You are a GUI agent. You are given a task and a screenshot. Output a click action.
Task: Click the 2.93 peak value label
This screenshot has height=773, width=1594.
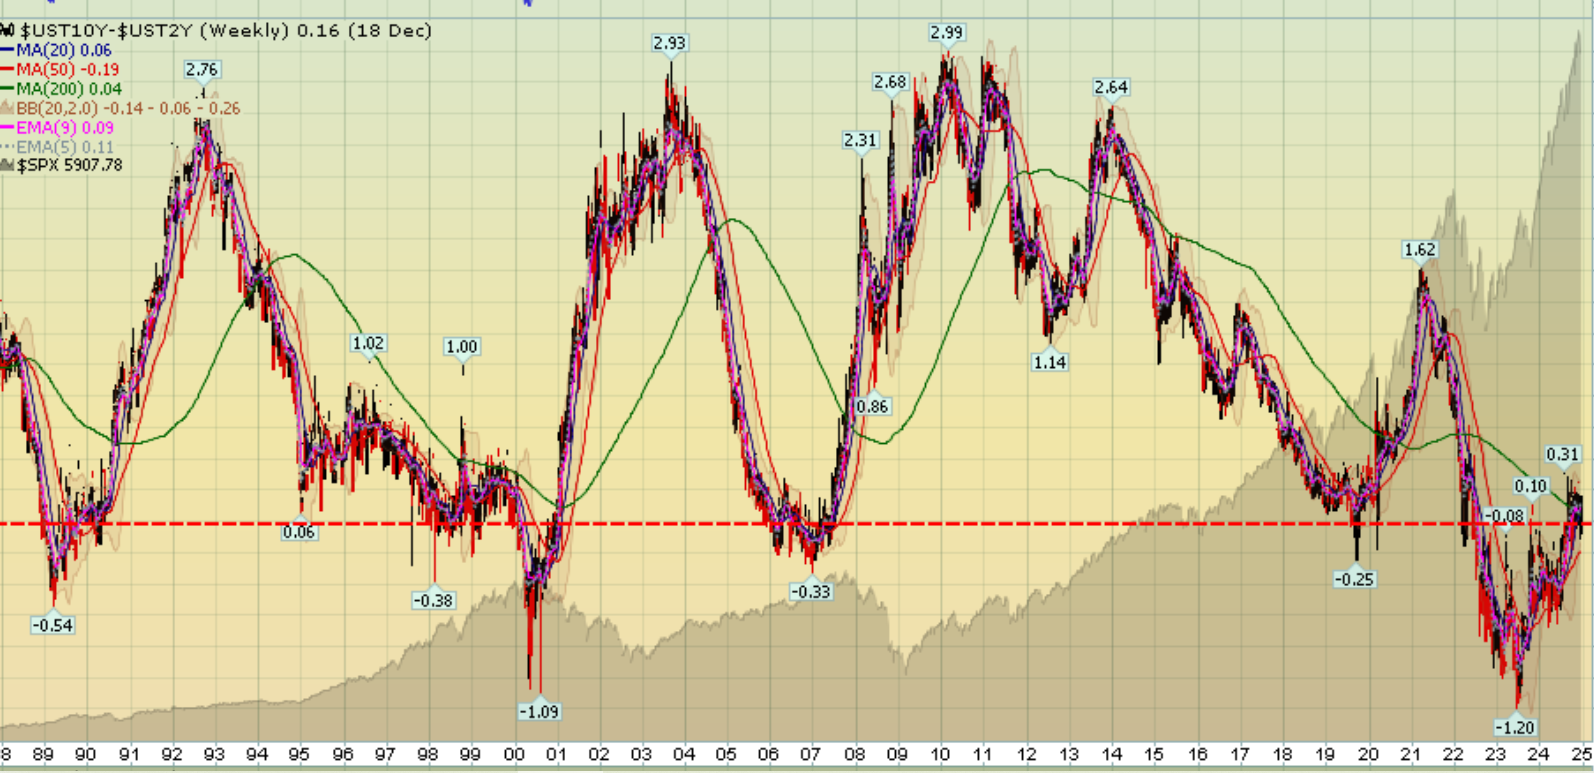669,43
